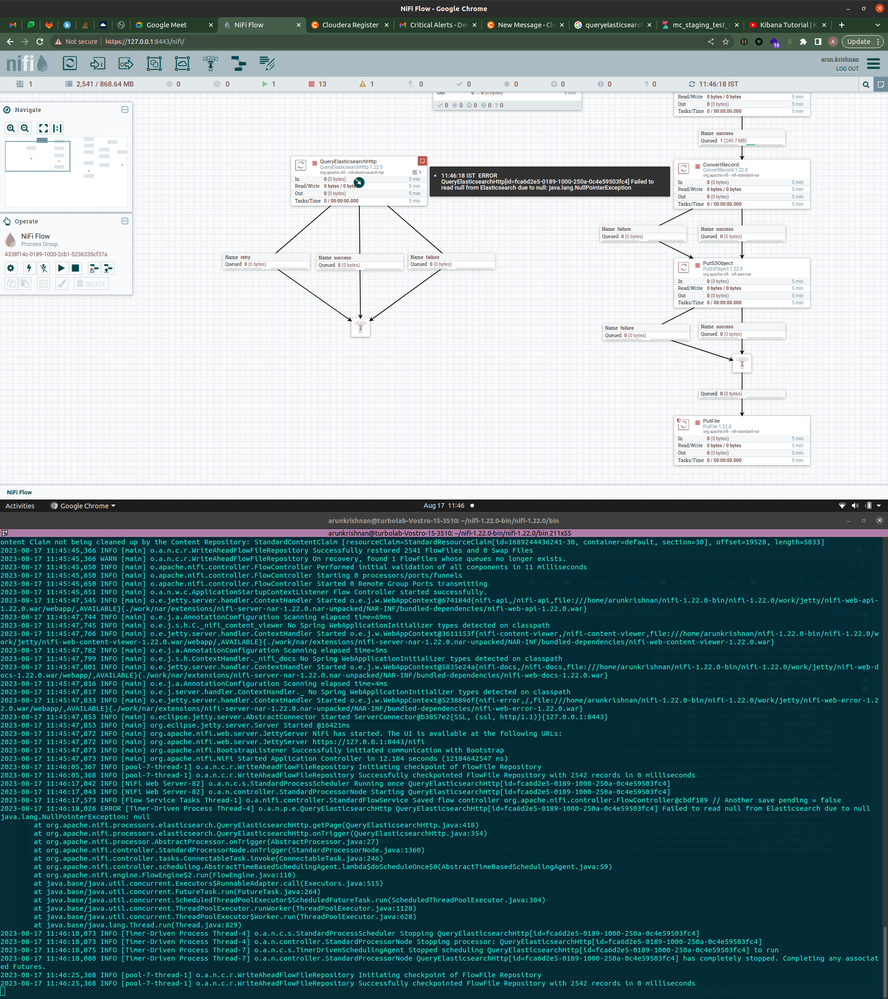Click the red bulletin icon on QueryElasticsearchHttp
This screenshot has width=888, height=999.
click(x=422, y=161)
